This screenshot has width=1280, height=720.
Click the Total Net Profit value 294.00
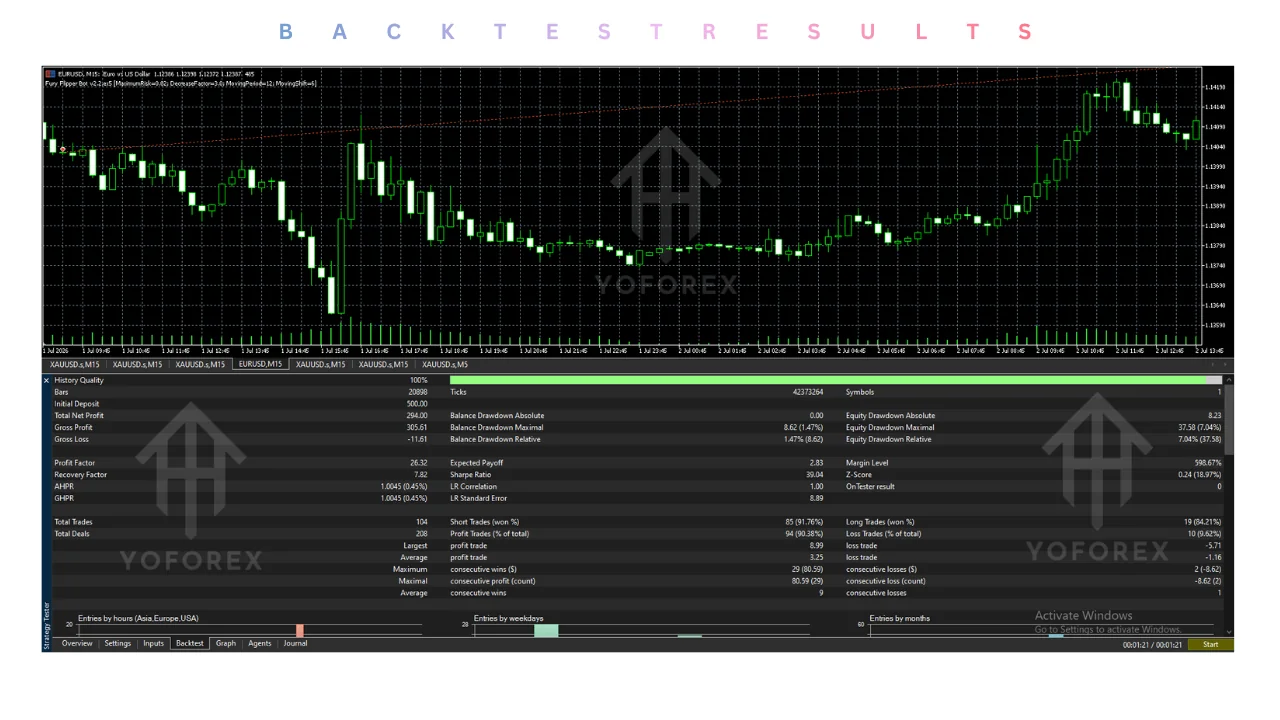417,416
